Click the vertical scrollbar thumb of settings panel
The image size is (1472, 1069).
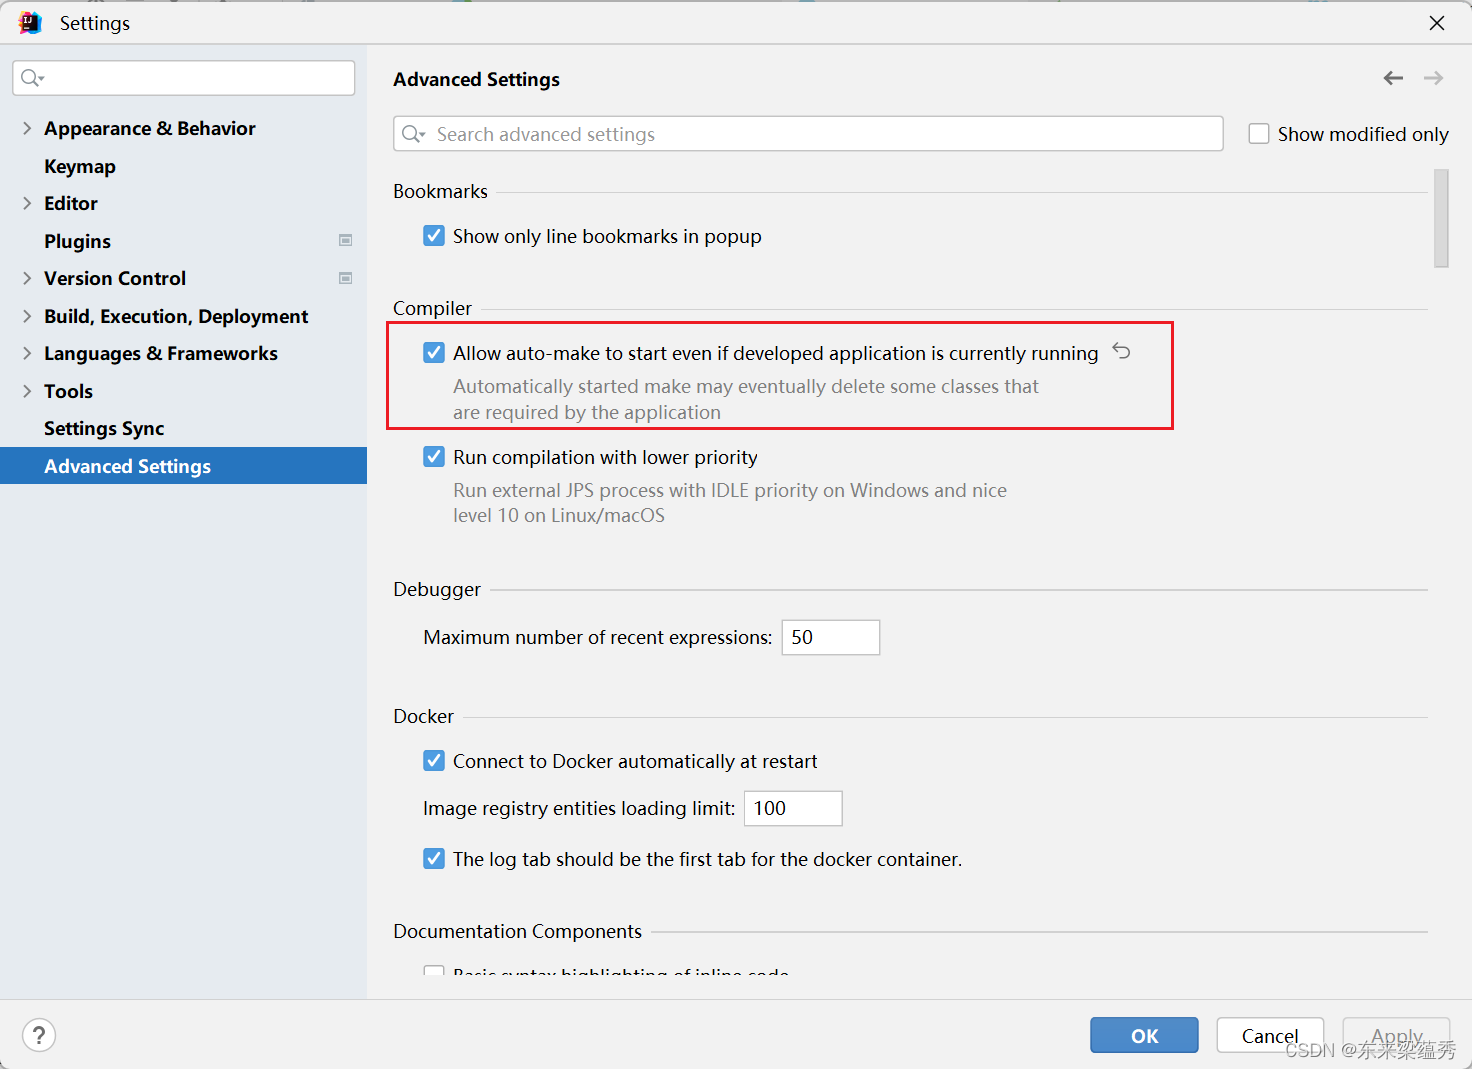point(1441,218)
